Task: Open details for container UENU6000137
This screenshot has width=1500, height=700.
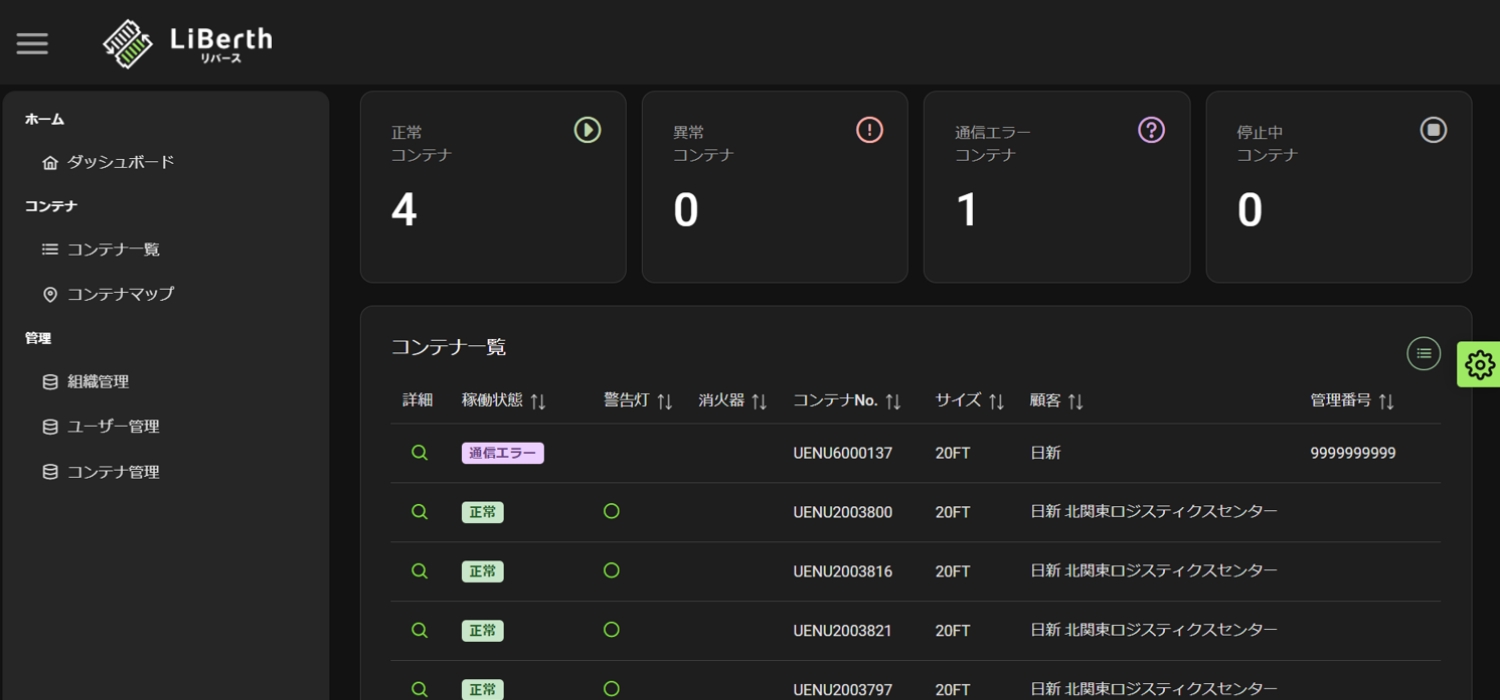Action: click(420, 453)
